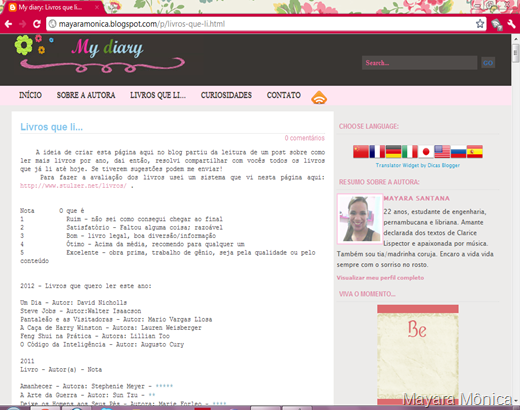Click the Steve Jobs - Walter Isaacson line

(x=81, y=311)
